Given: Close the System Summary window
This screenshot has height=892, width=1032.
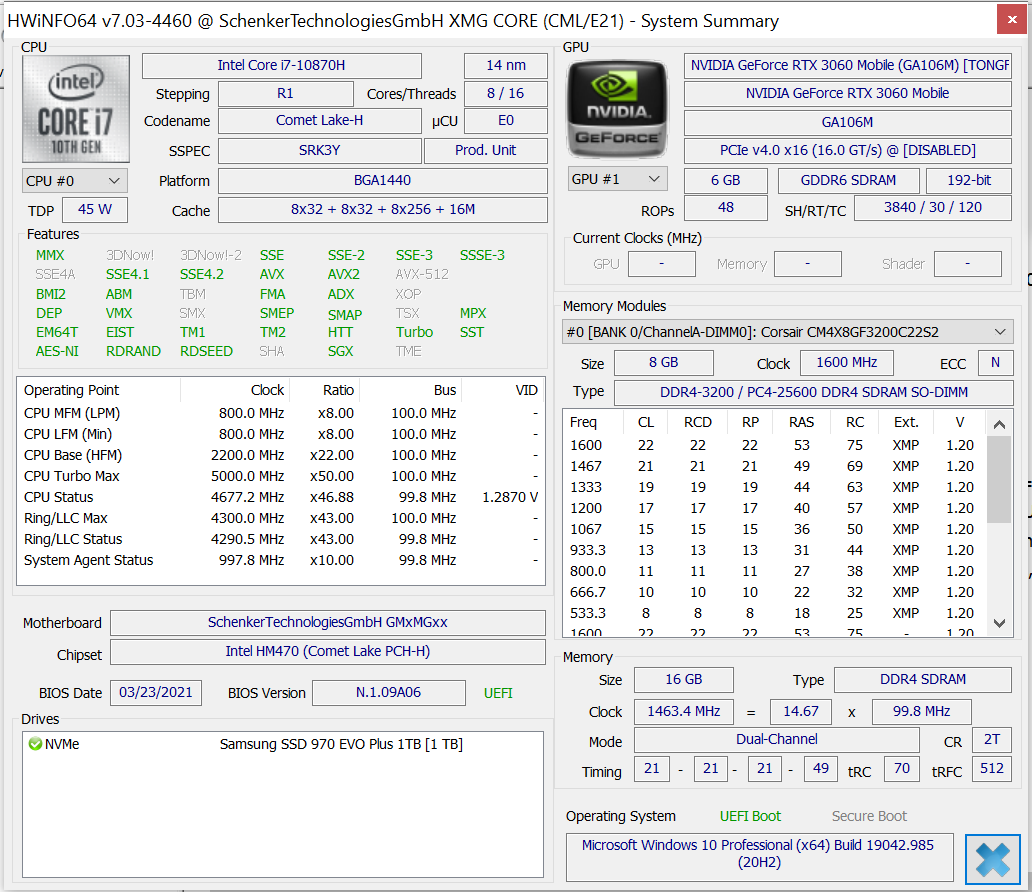Looking at the screenshot, I should point(1012,20).
